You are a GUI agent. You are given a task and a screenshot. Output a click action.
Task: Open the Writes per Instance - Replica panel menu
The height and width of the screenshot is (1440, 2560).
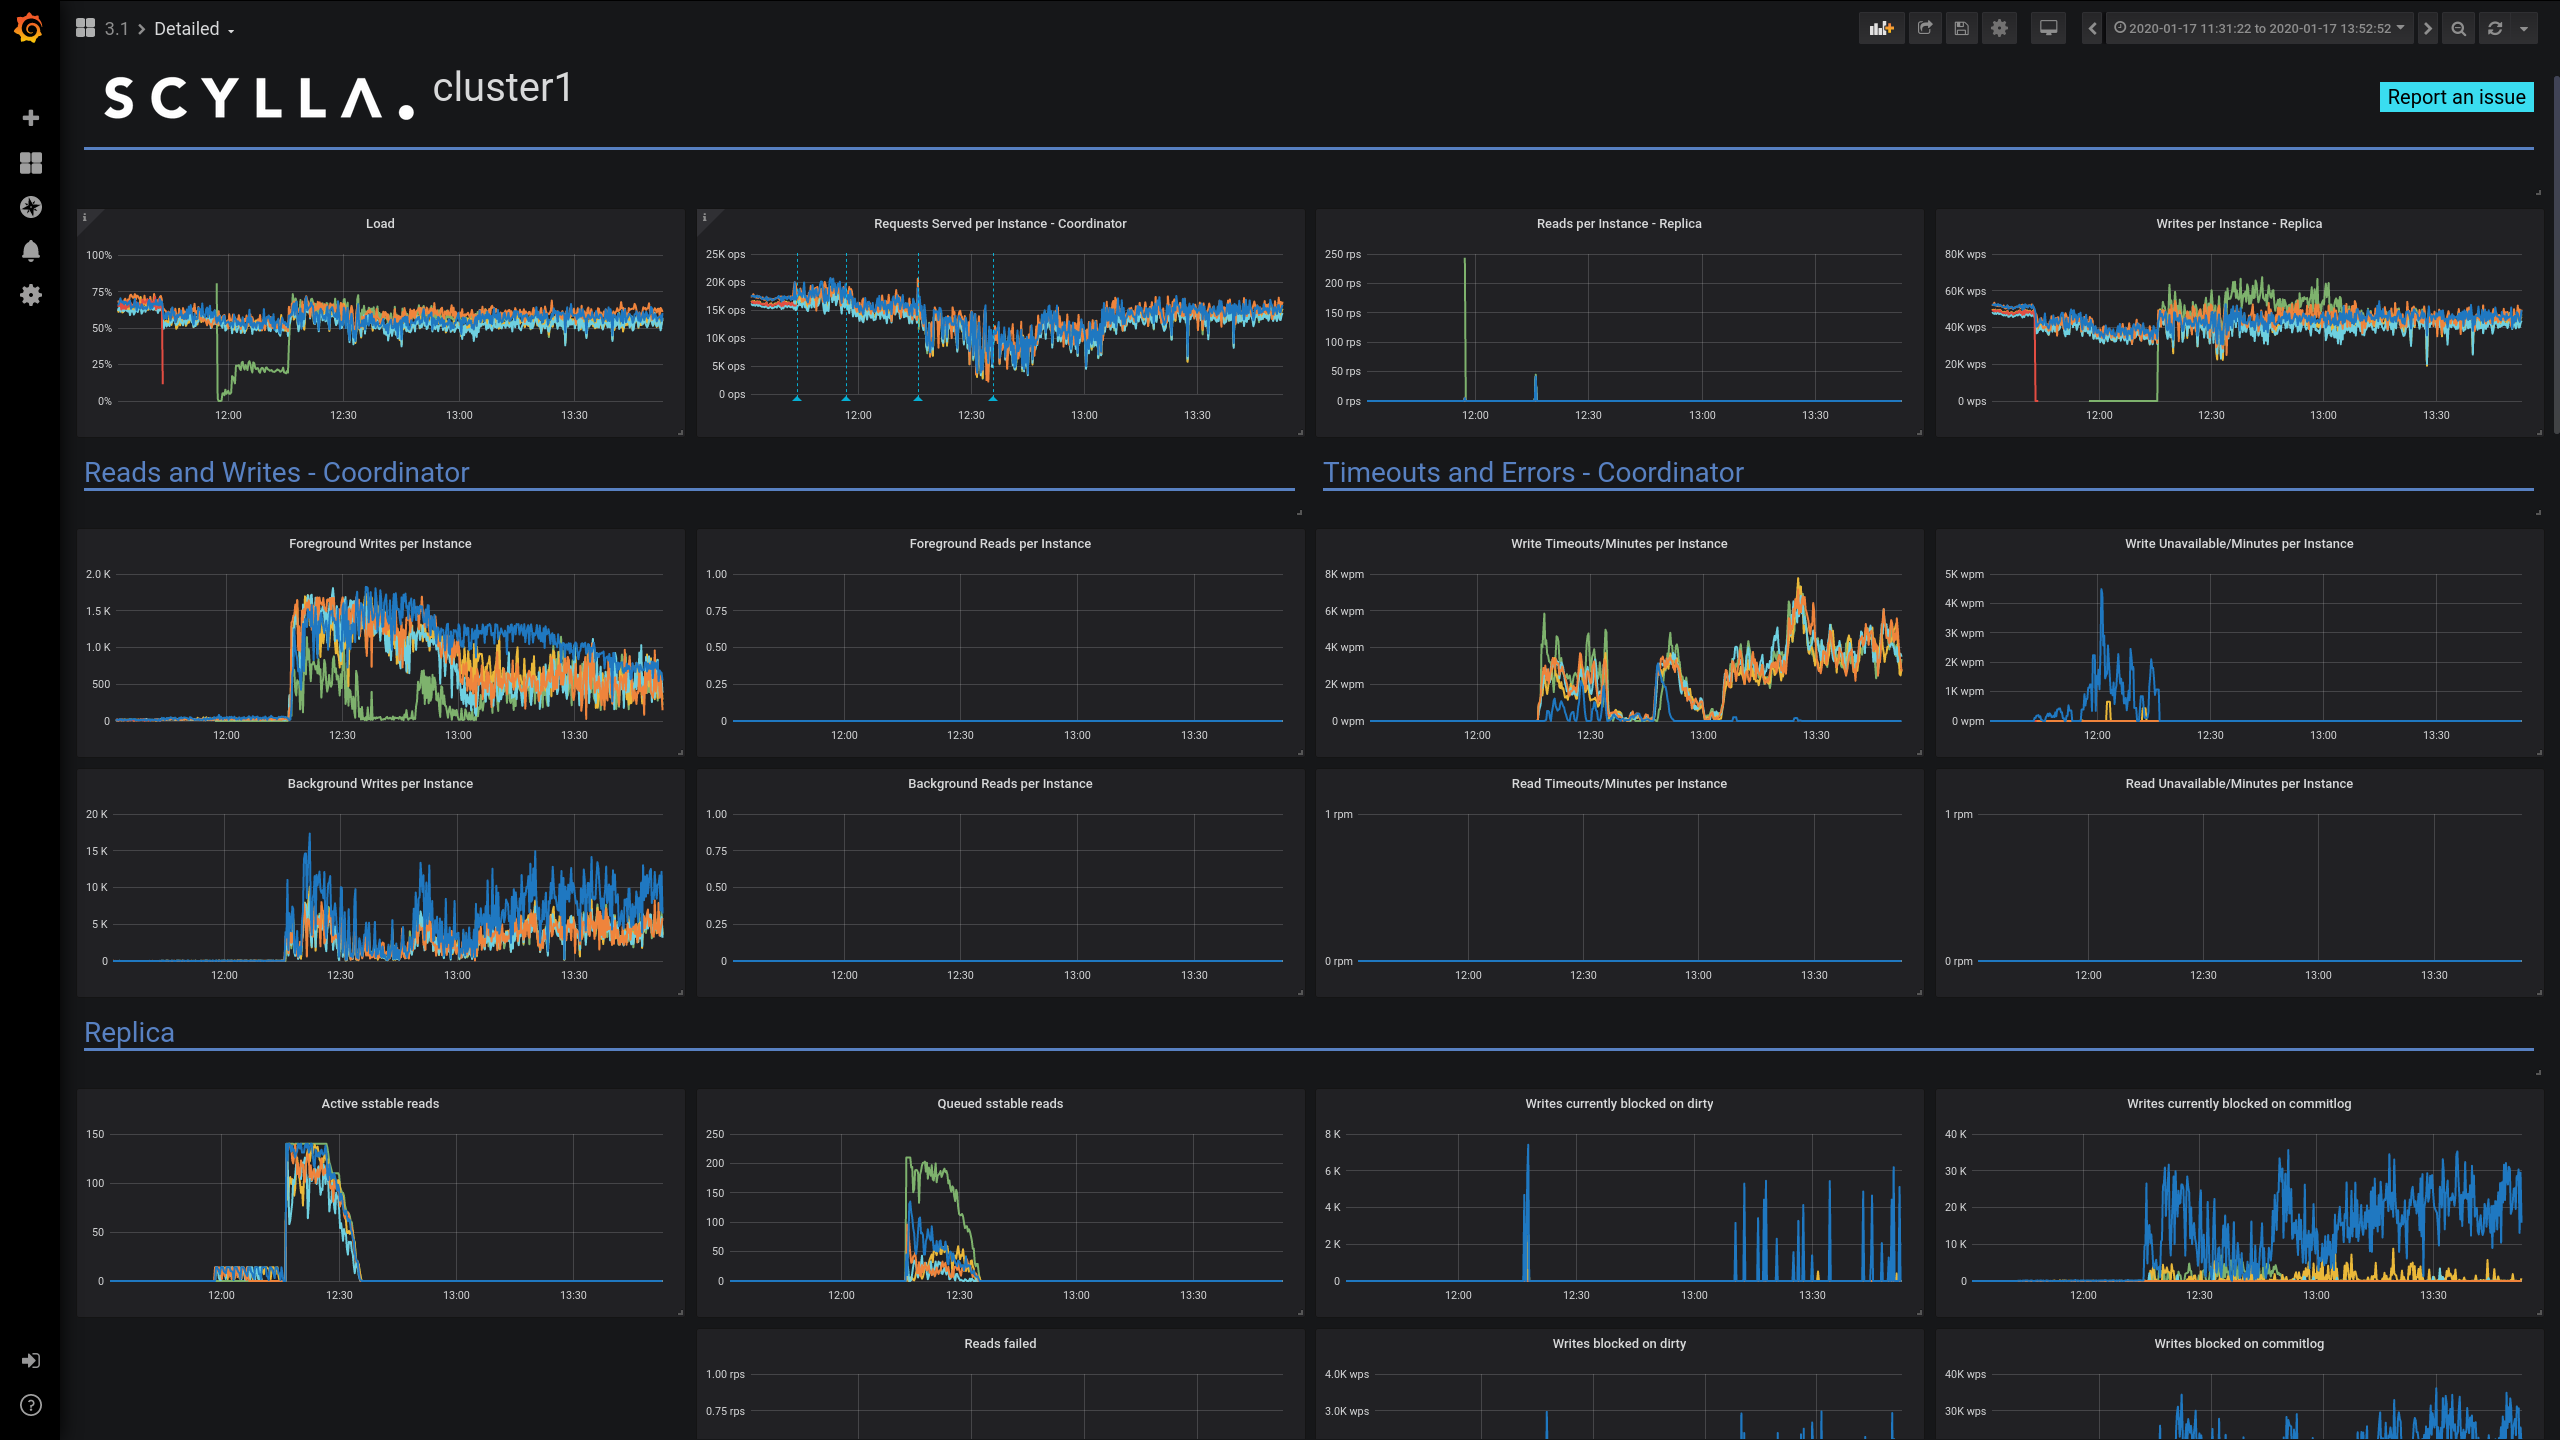(2239, 223)
